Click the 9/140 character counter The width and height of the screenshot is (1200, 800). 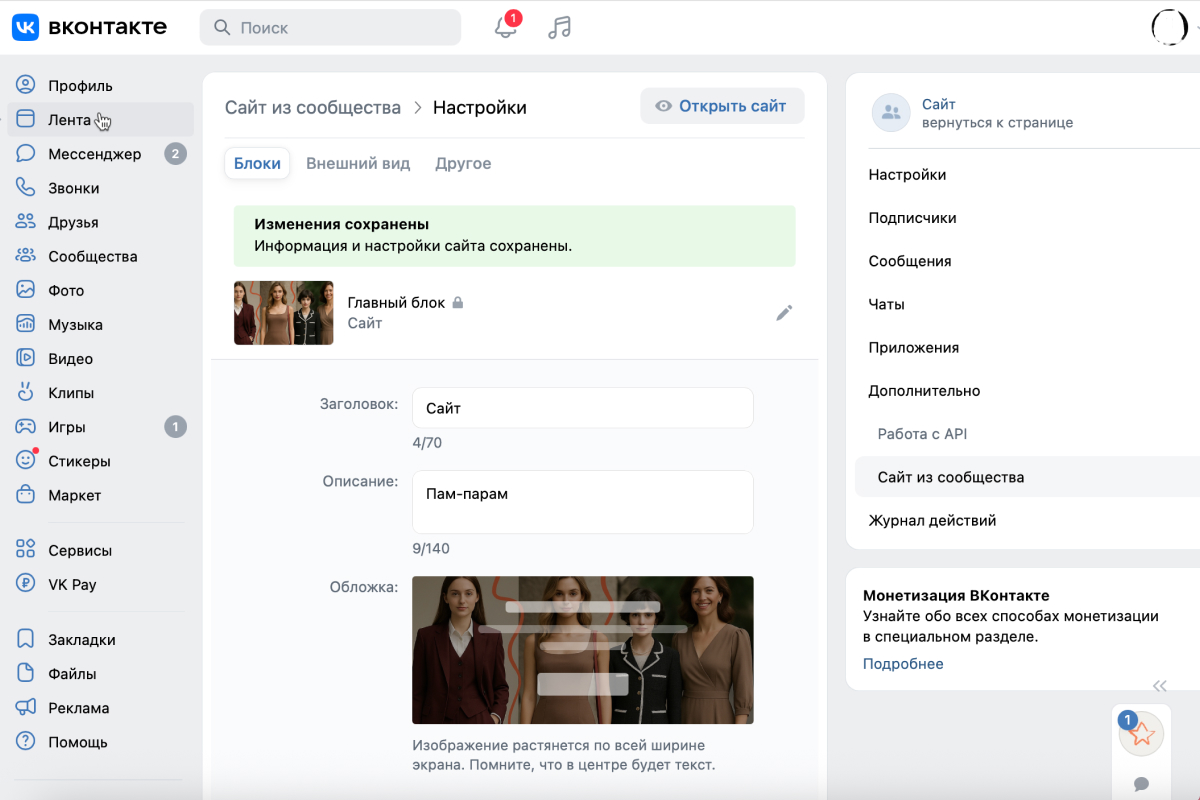click(431, 548)
